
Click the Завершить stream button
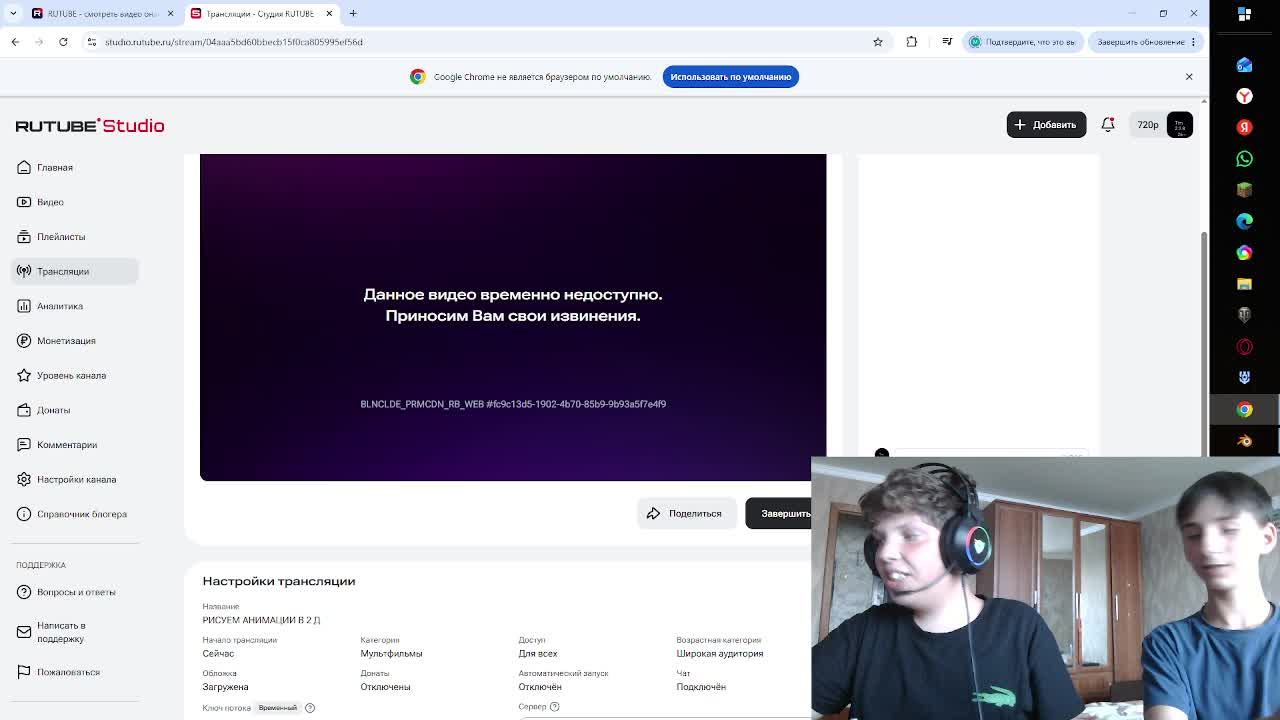[780, 513]
